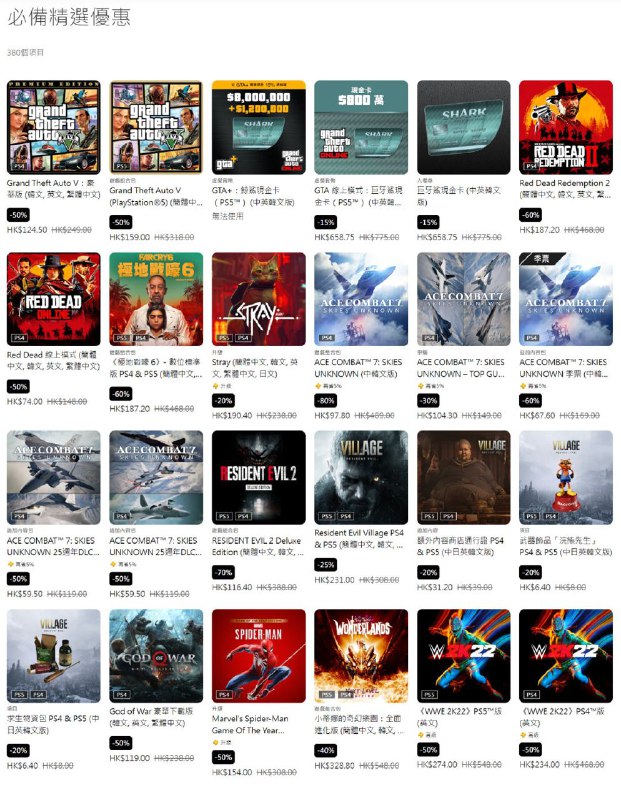Click the -80% discount badge on Ace Combat 7
Screen dimensions: 621x800
pos(326,401)
